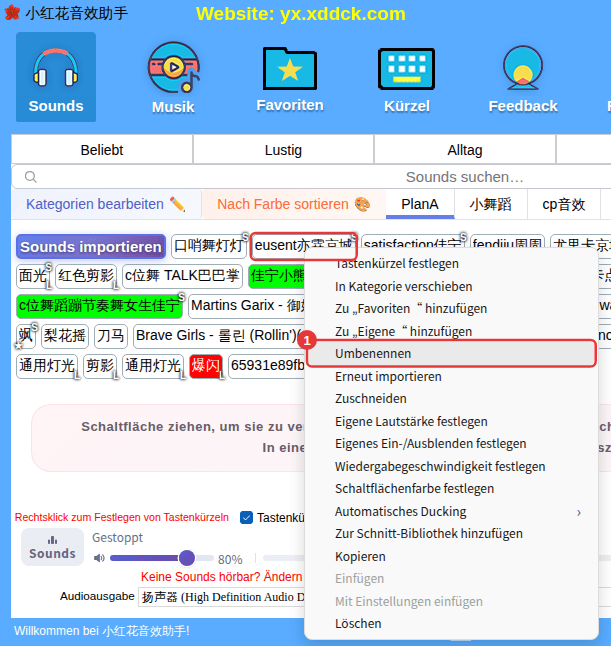Click the Sounds suchen search field
The height and width of the screenshot is (646, 611).
pos(313,177)
